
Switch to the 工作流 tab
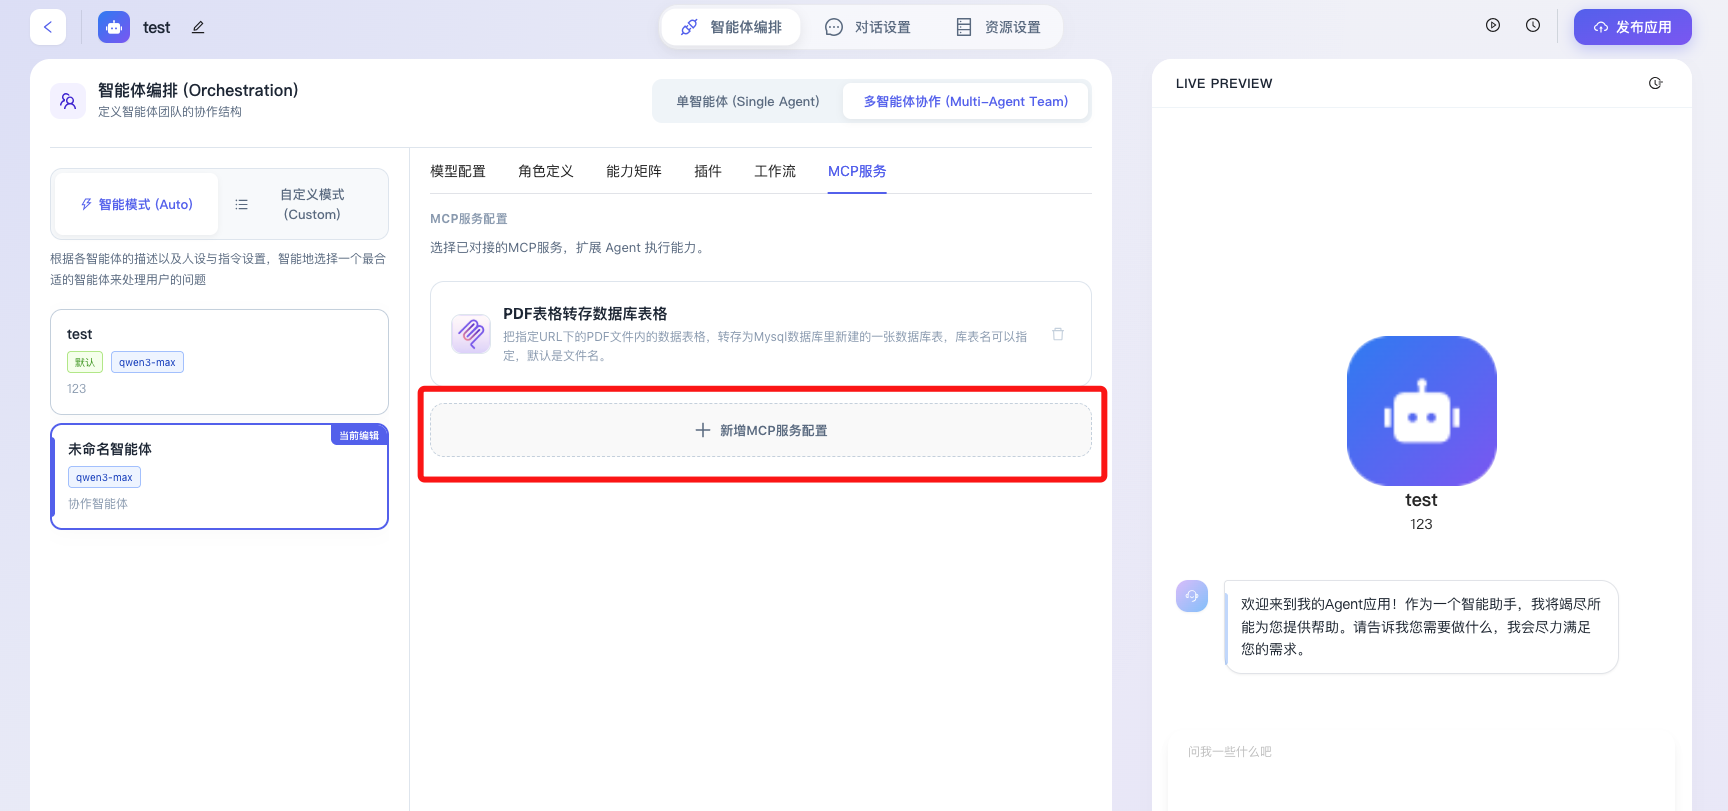click(775, 172)
